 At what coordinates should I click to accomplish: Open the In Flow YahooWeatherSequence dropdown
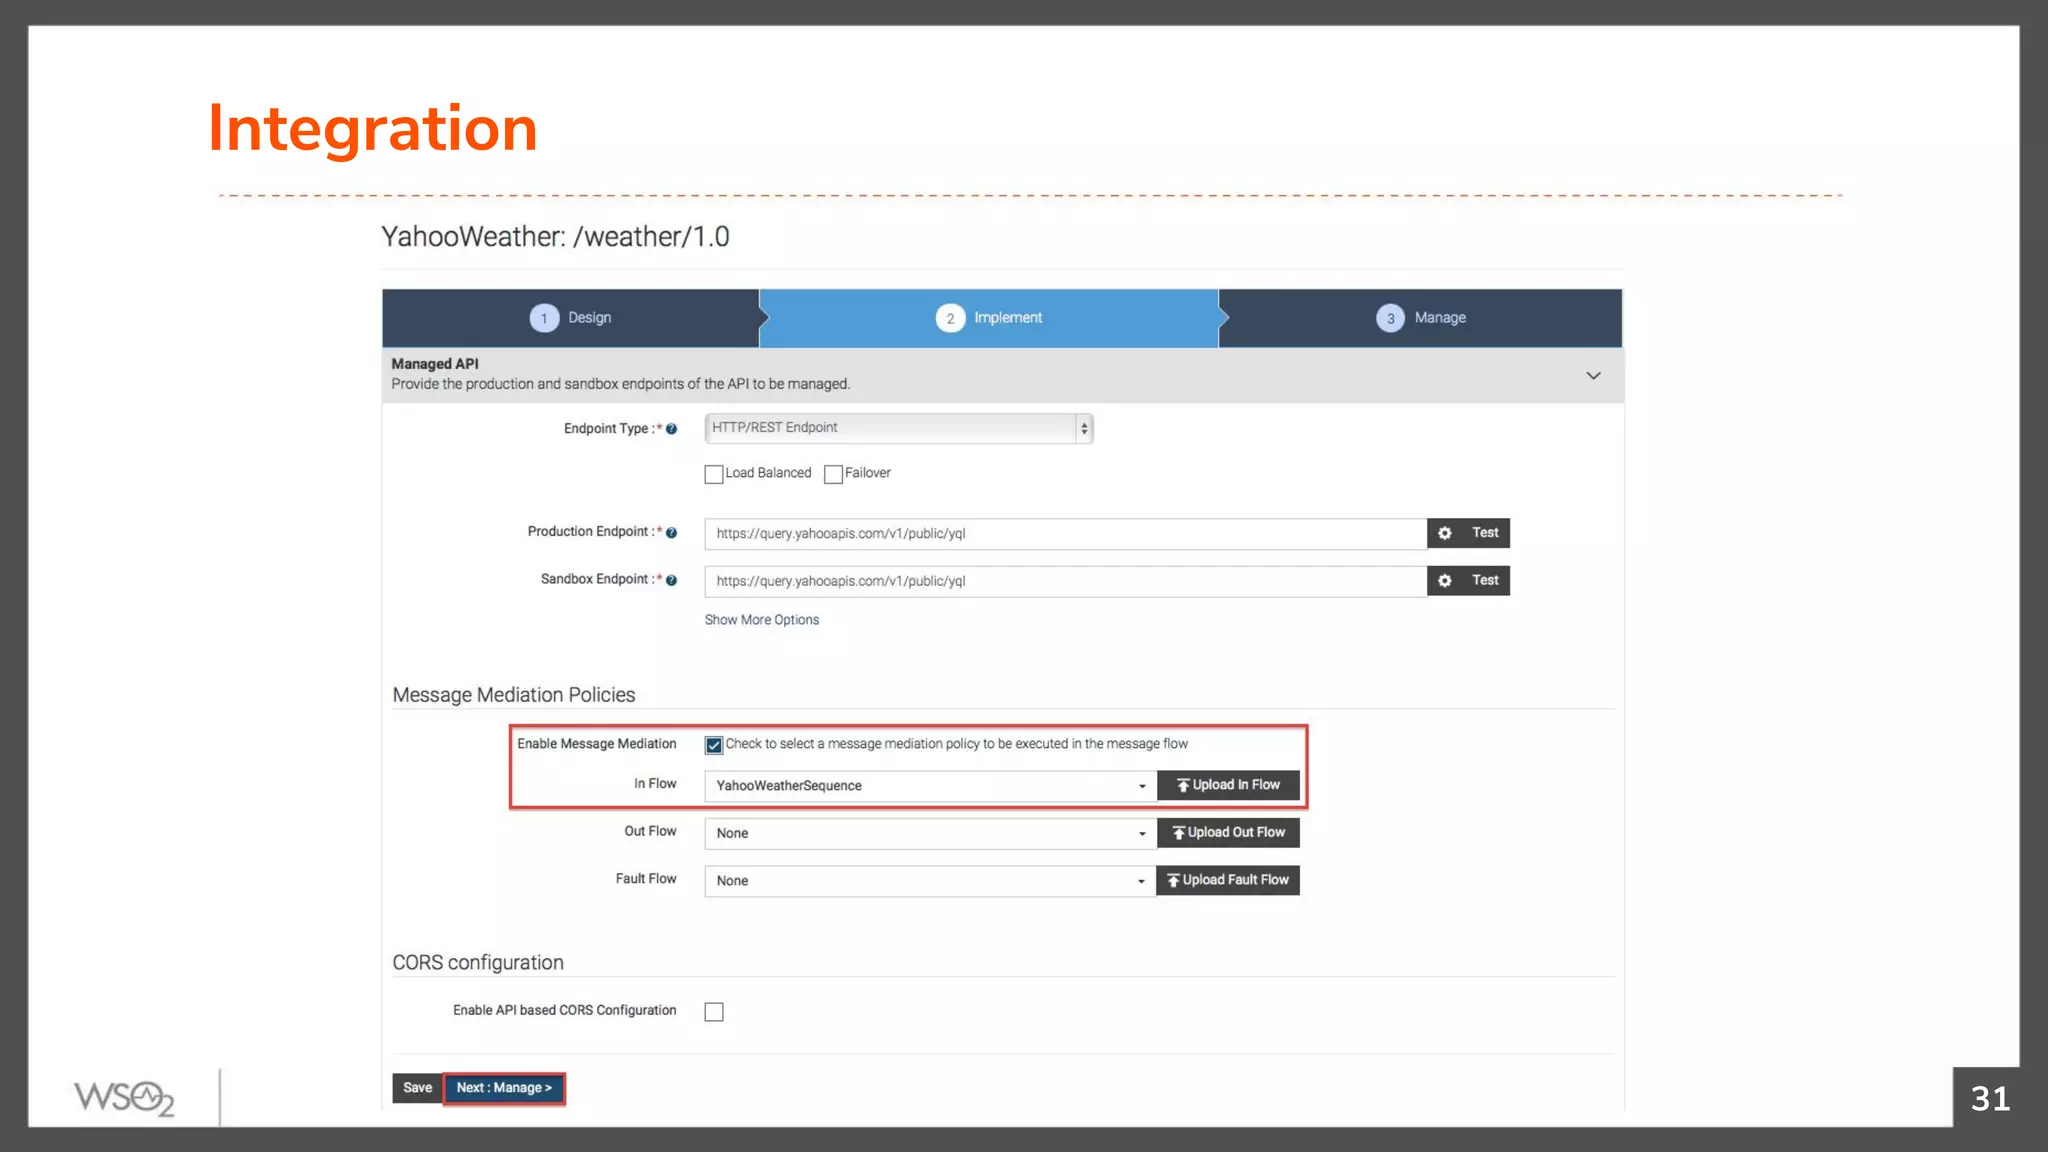[930, 786]
